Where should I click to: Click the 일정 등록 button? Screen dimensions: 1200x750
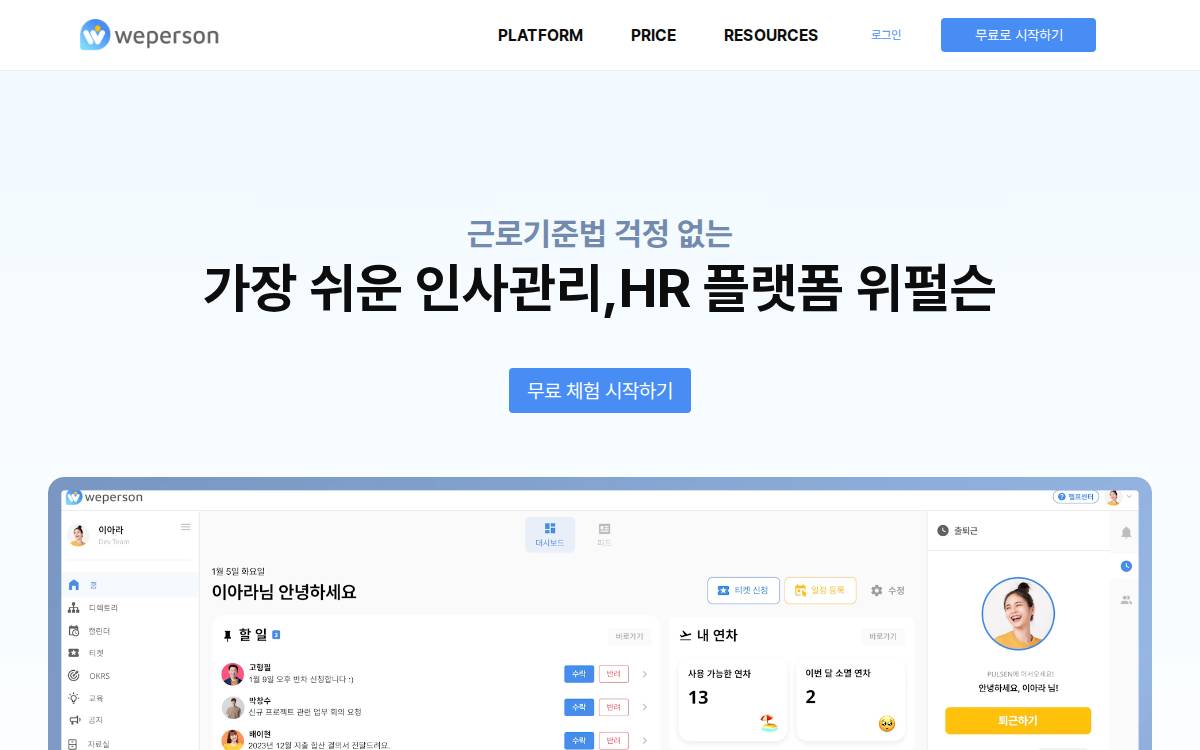pos(820,591)
